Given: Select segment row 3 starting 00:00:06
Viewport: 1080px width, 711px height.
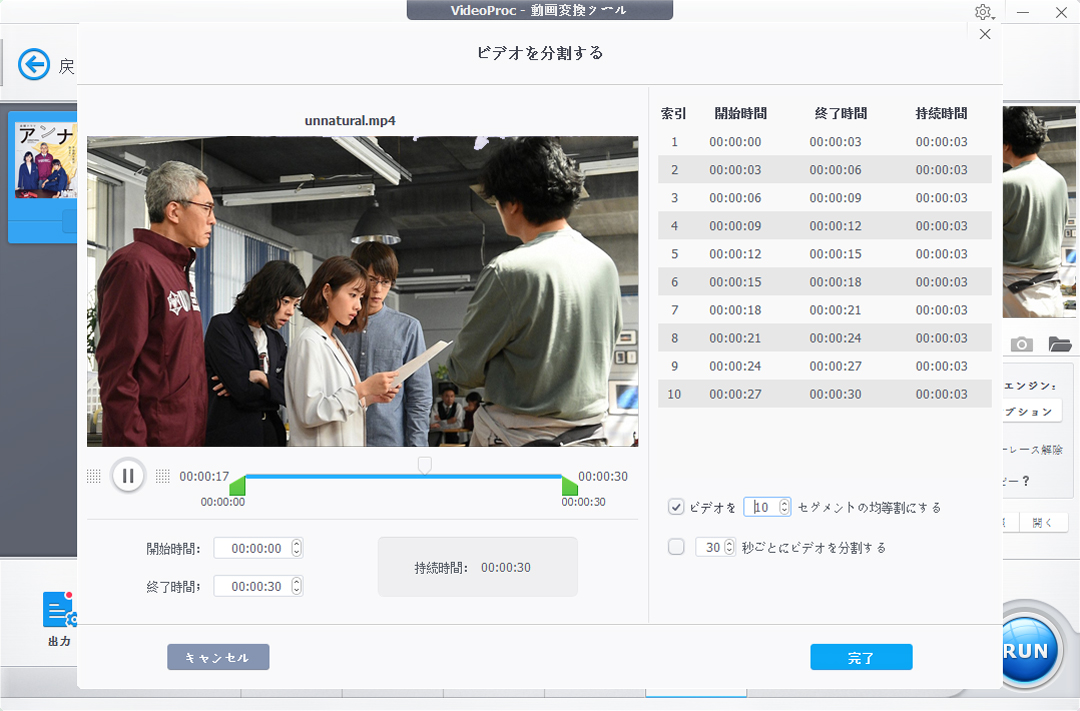Looking at the screenshot, I should (824, 198).
